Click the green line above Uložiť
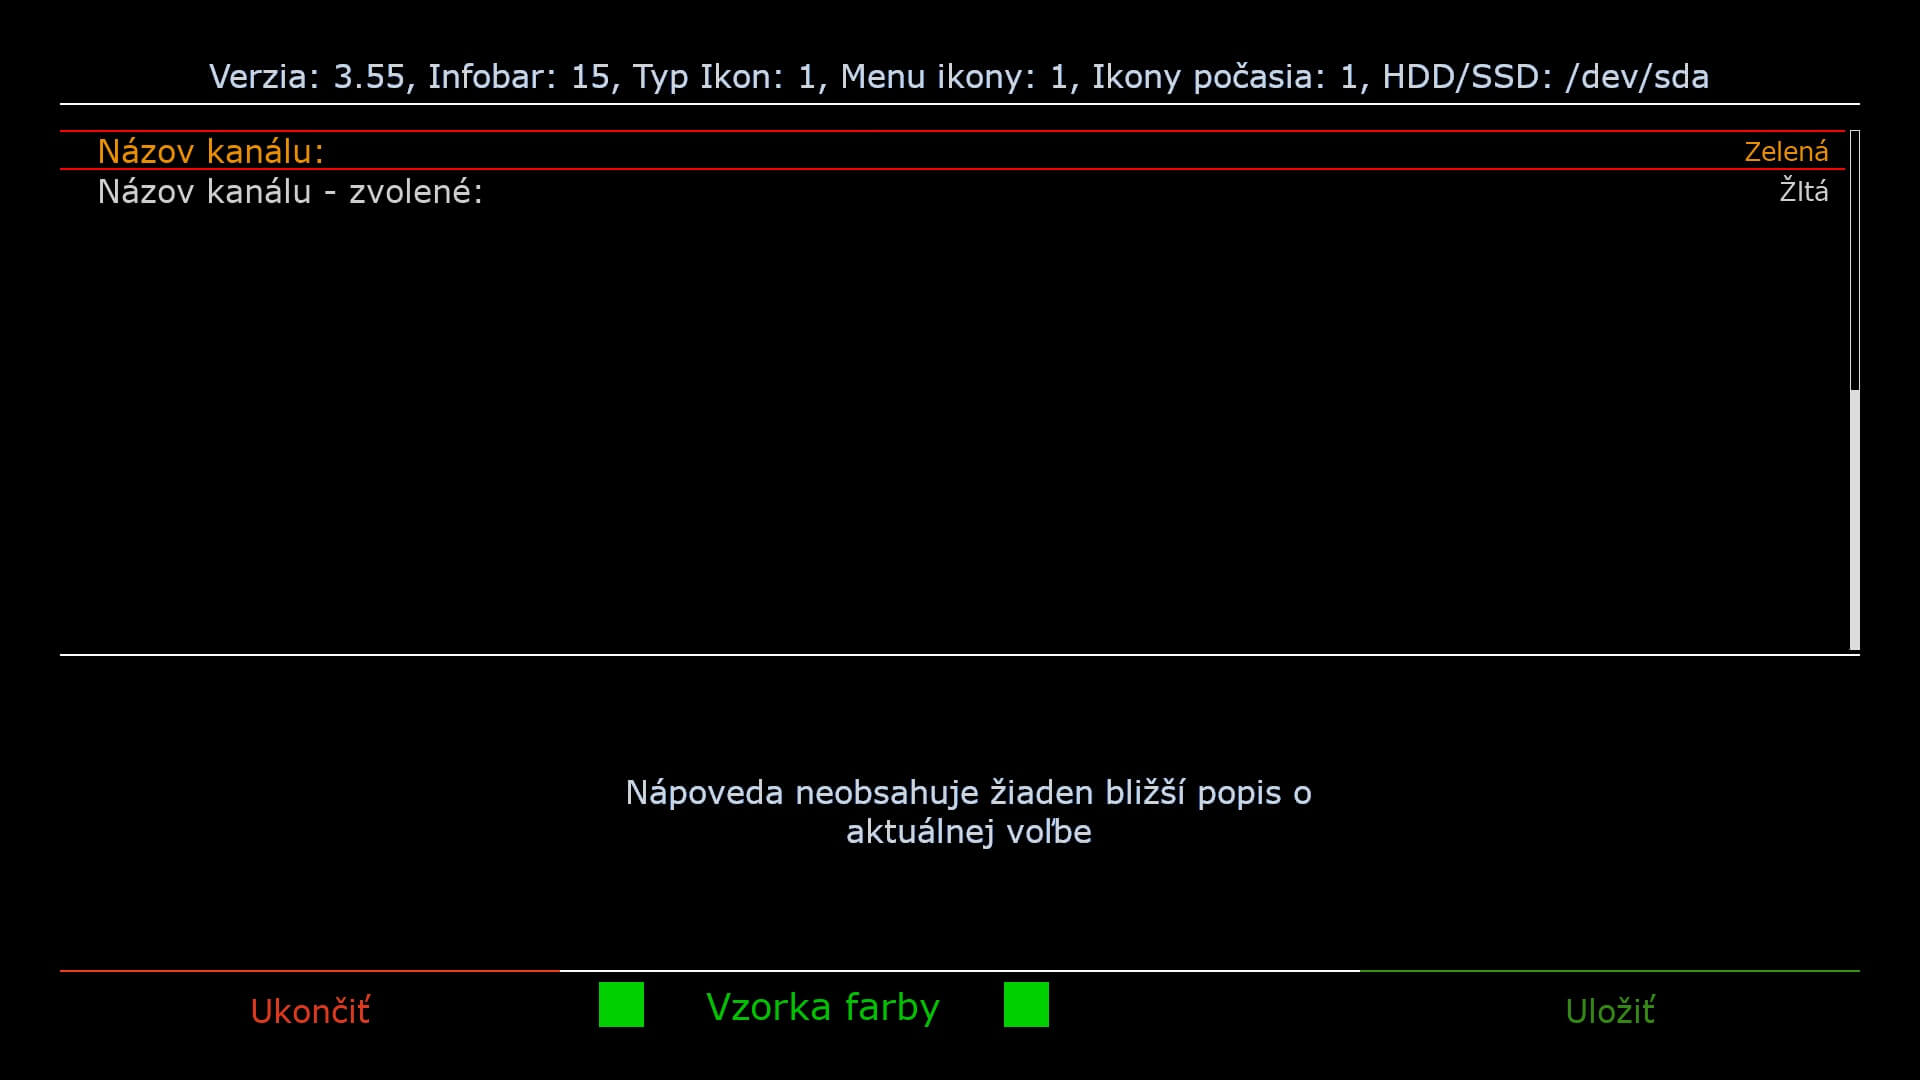1920x1080 pixels. [1610, 970]
